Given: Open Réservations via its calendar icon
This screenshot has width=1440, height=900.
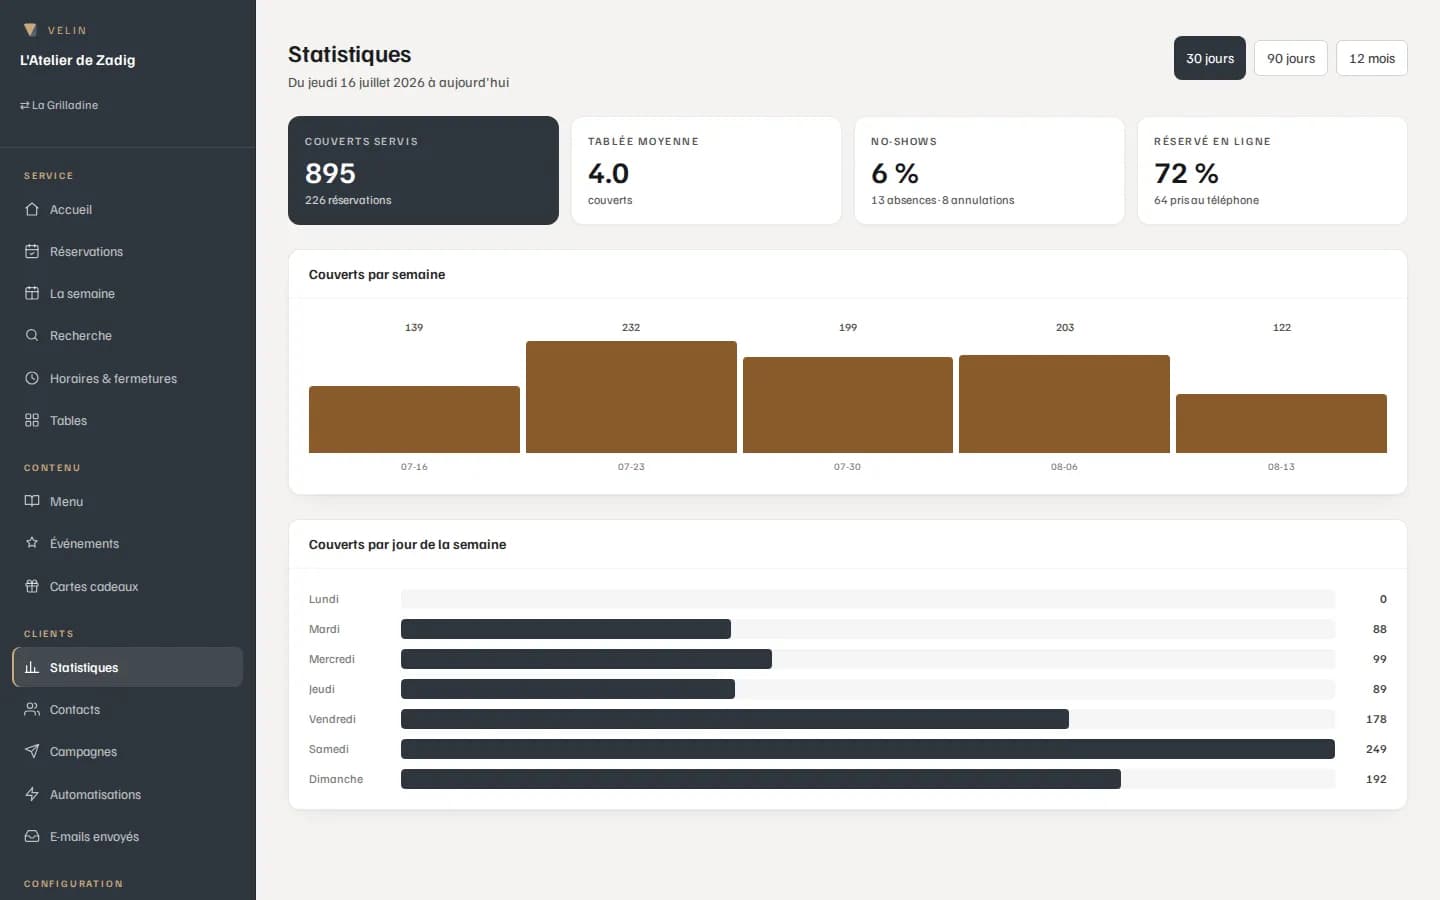Looking at the screenshot, I should (x=32, y=252).
